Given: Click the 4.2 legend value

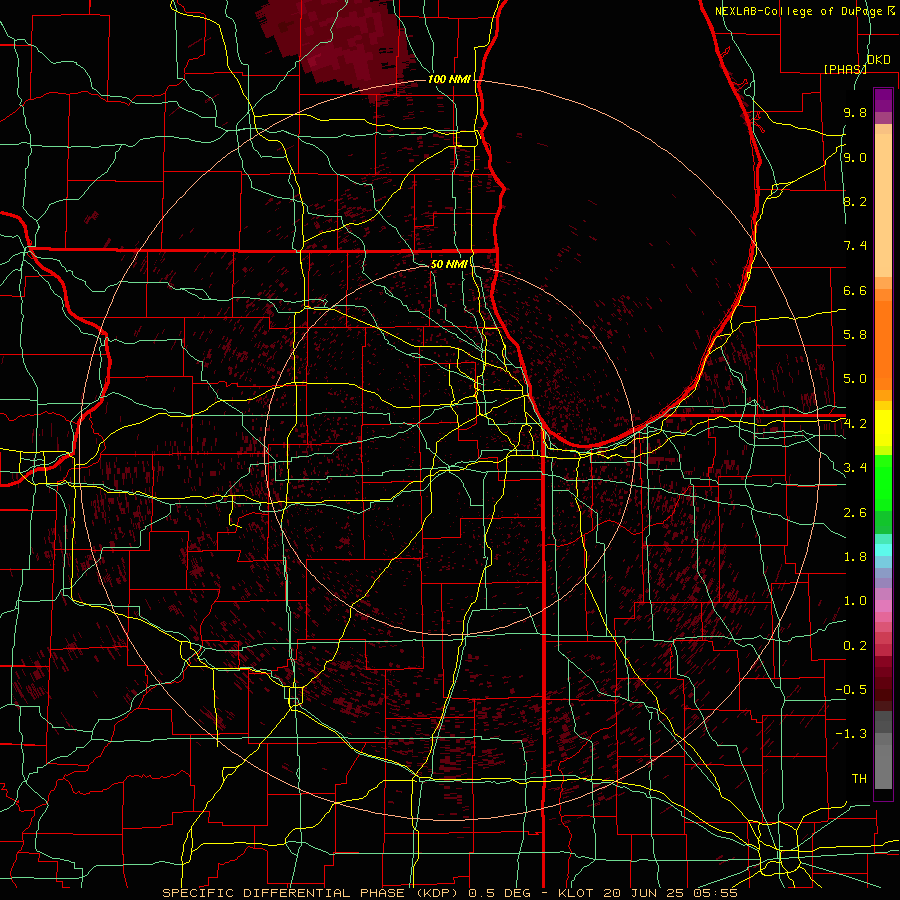Looking at the screenshot, I should coord(855,424).
